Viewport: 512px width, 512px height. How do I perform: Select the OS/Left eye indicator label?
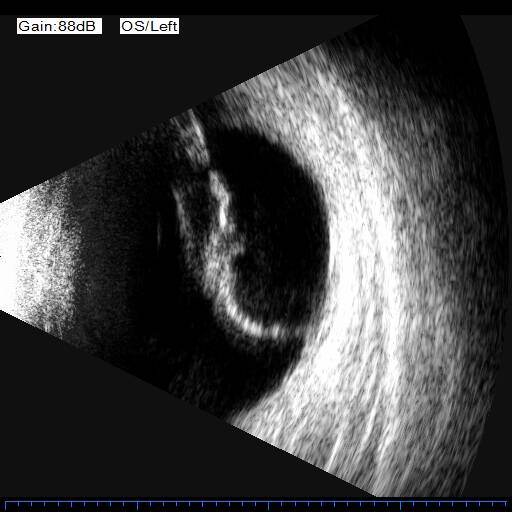coord(149,26)
